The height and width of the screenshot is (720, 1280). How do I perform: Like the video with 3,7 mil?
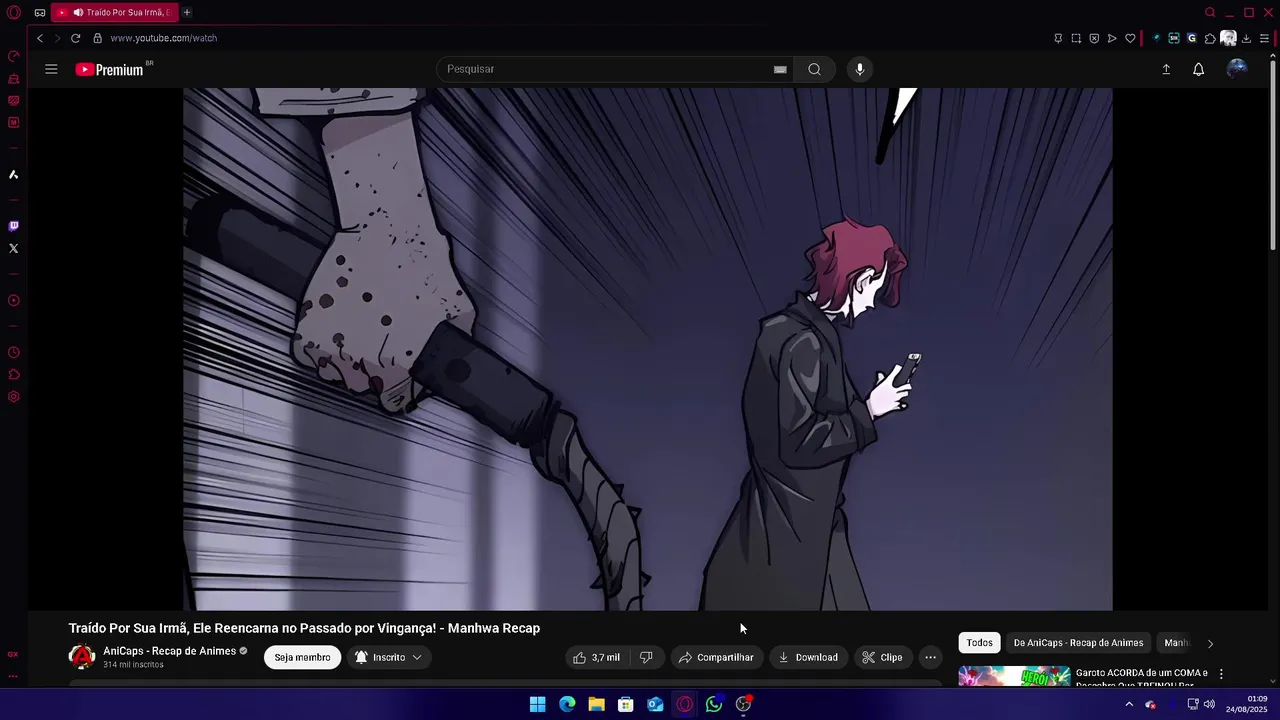click(x=596, y=657)
